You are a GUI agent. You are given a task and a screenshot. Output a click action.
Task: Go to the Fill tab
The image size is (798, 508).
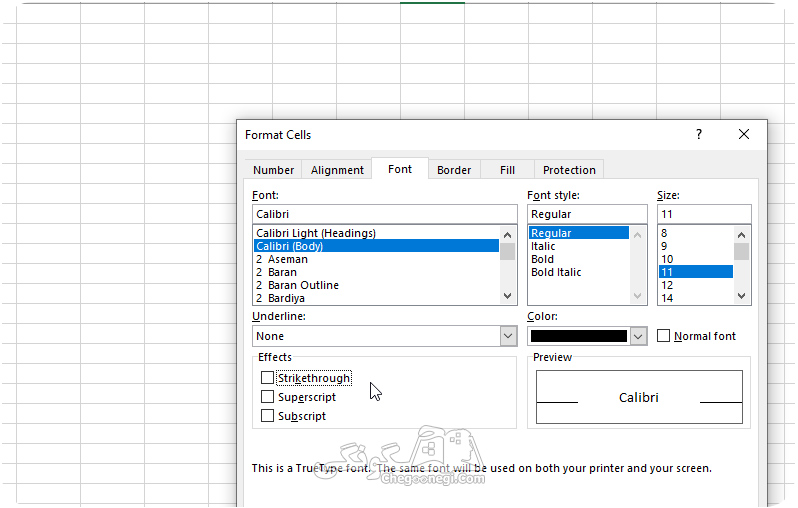[x=507, y=170]
